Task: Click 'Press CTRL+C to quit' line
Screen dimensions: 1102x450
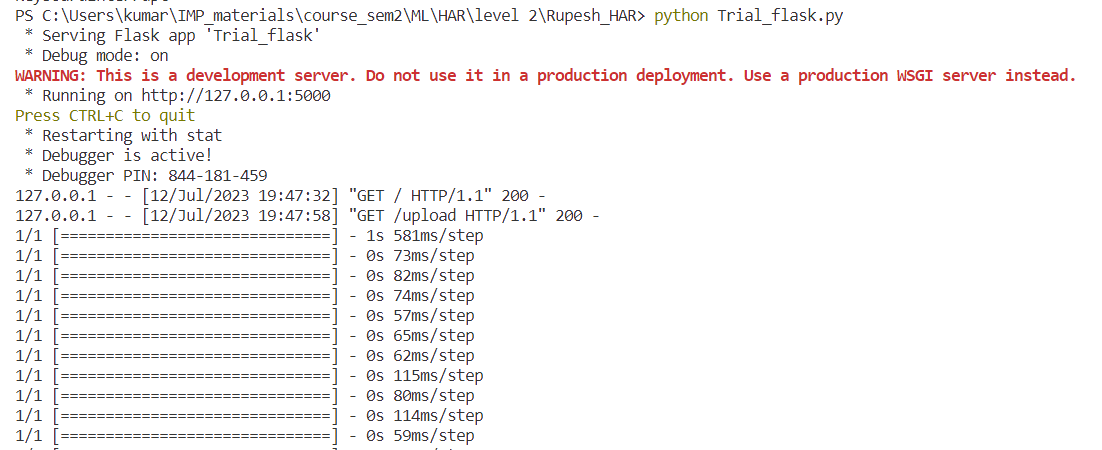Action: (x=105, y=115)
